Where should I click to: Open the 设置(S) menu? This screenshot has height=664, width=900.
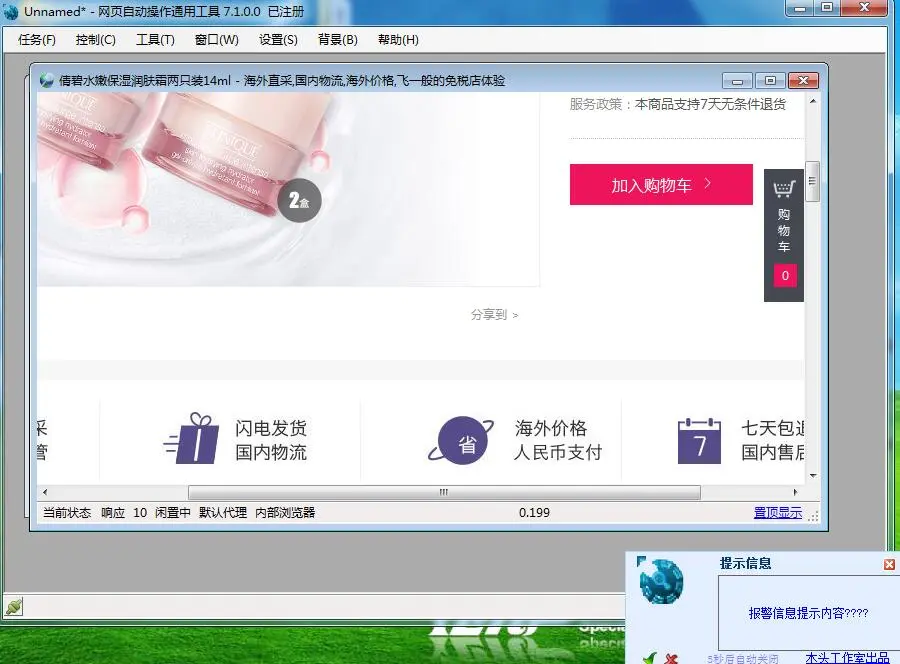[x=278, y=40]
